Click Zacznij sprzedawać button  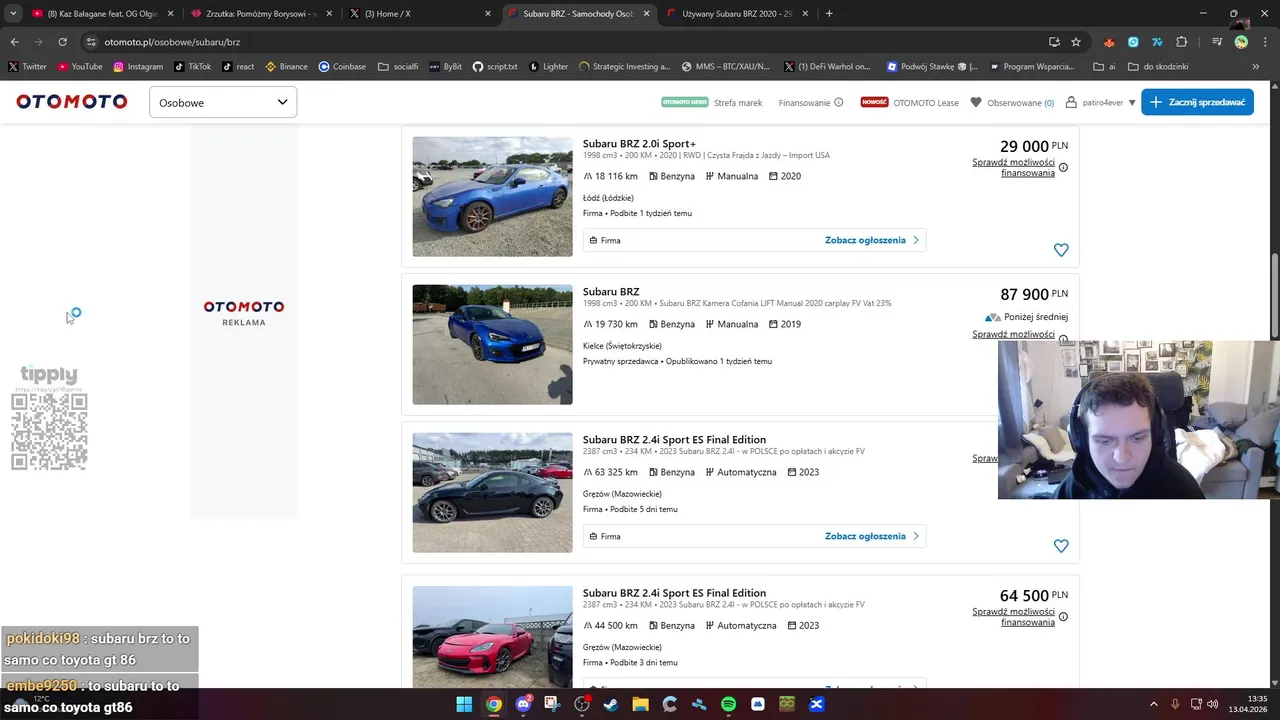coord(1197,102)
